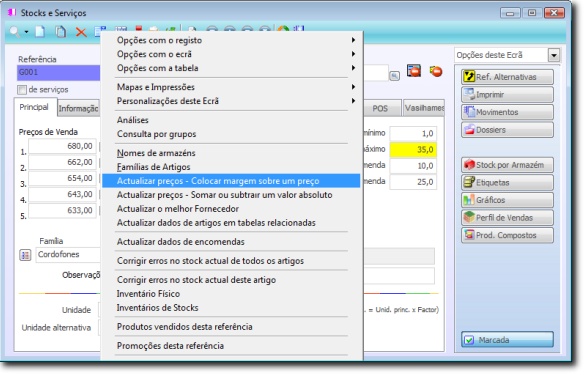Open 'Inventários de Stocks' menu entry

231,308
